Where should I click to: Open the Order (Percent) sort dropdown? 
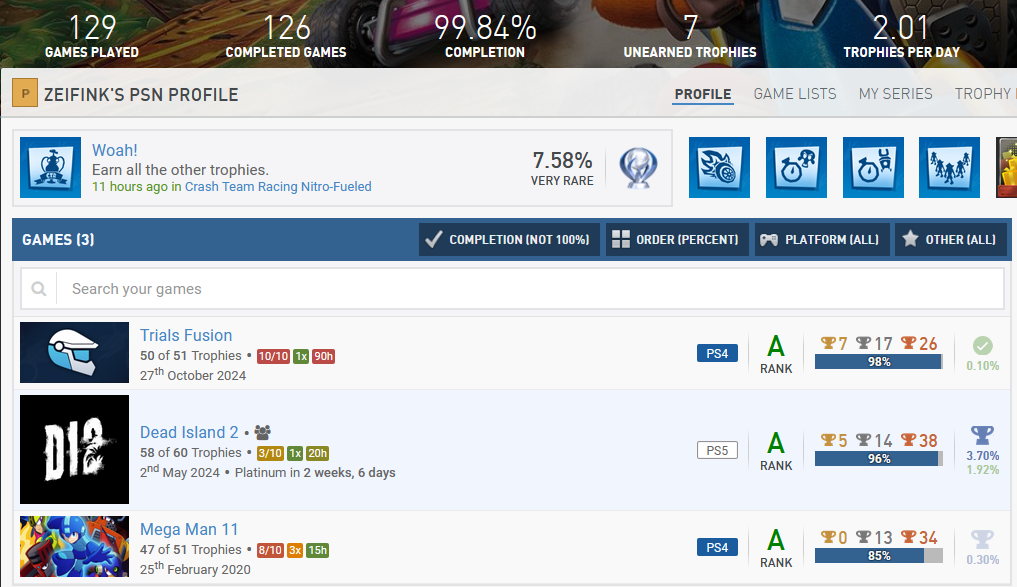click(677, 239)
